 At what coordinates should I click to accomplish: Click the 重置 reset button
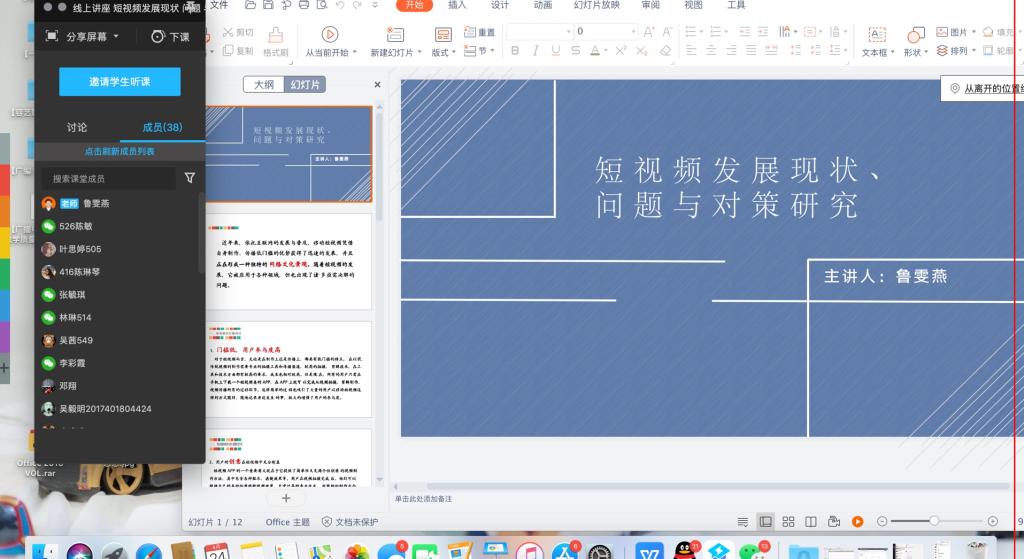tap(479, 31)
